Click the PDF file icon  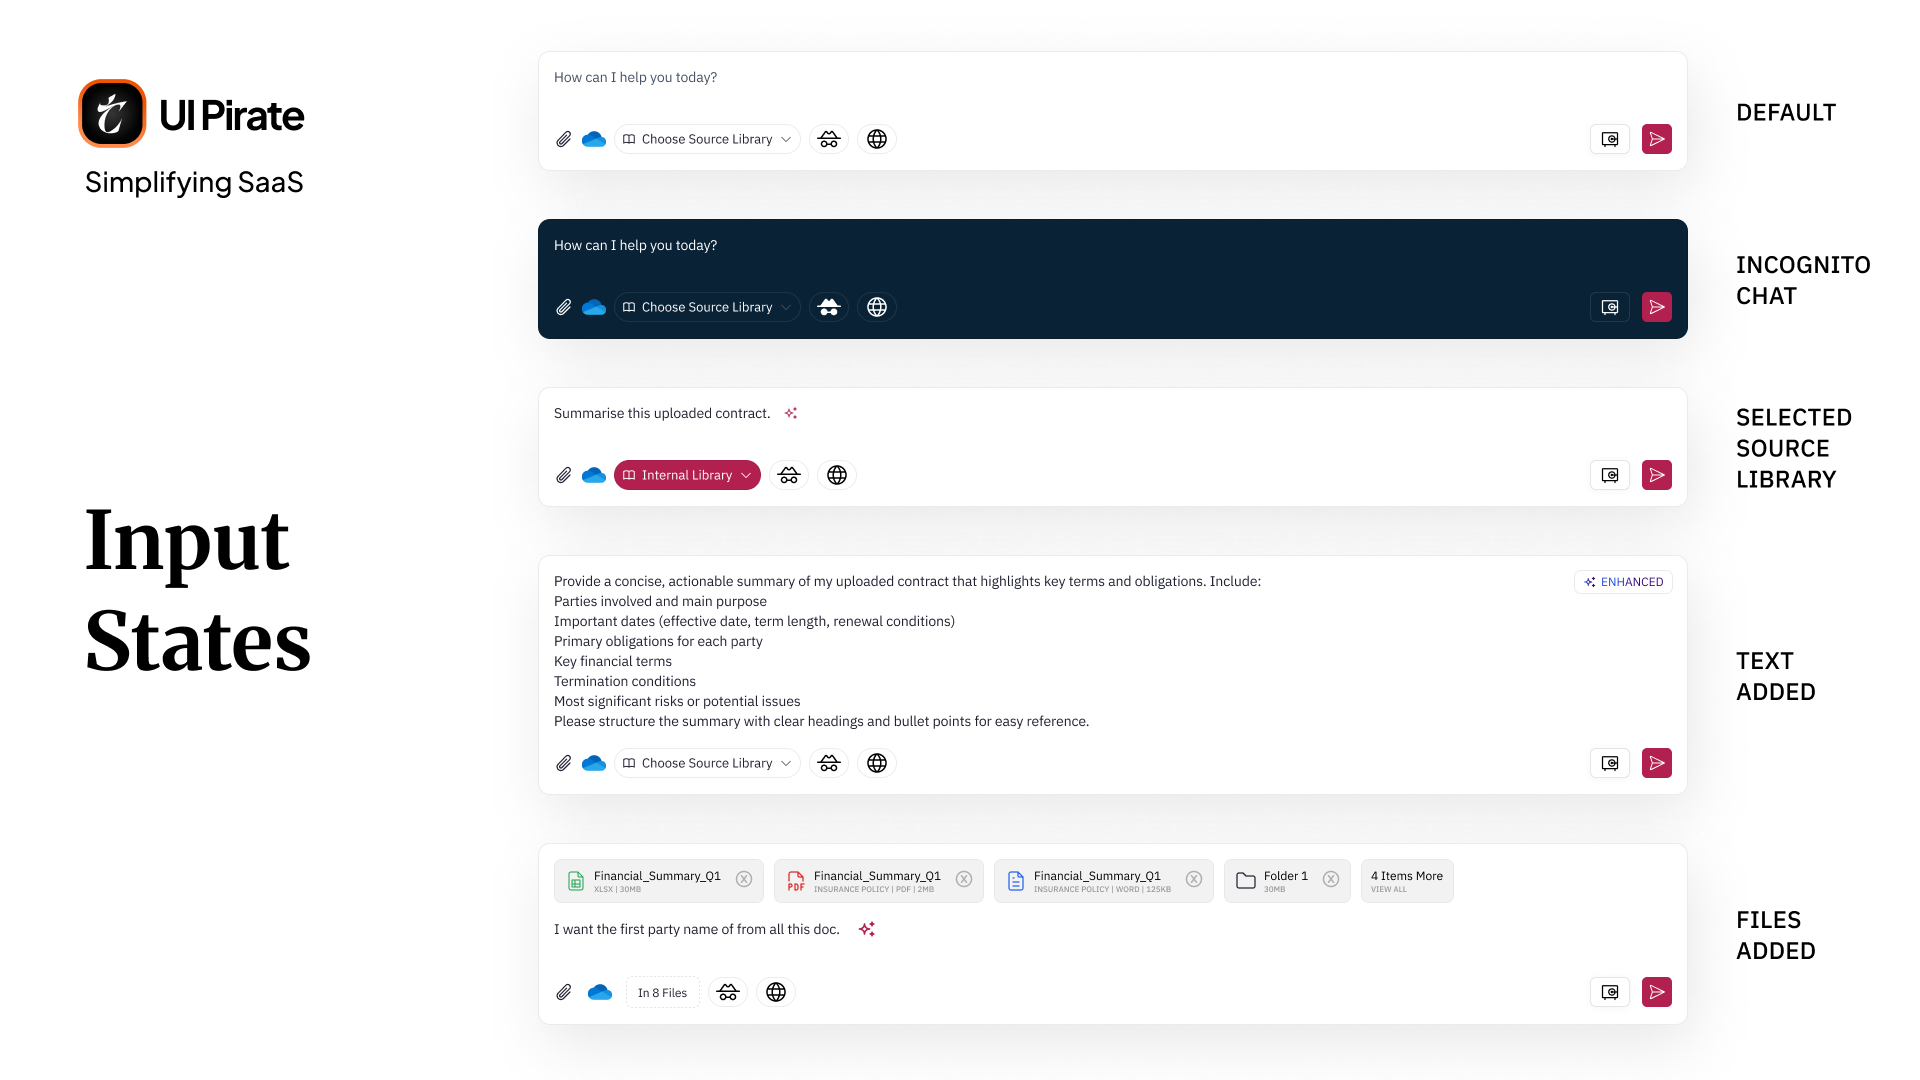(x=796, y=881)
